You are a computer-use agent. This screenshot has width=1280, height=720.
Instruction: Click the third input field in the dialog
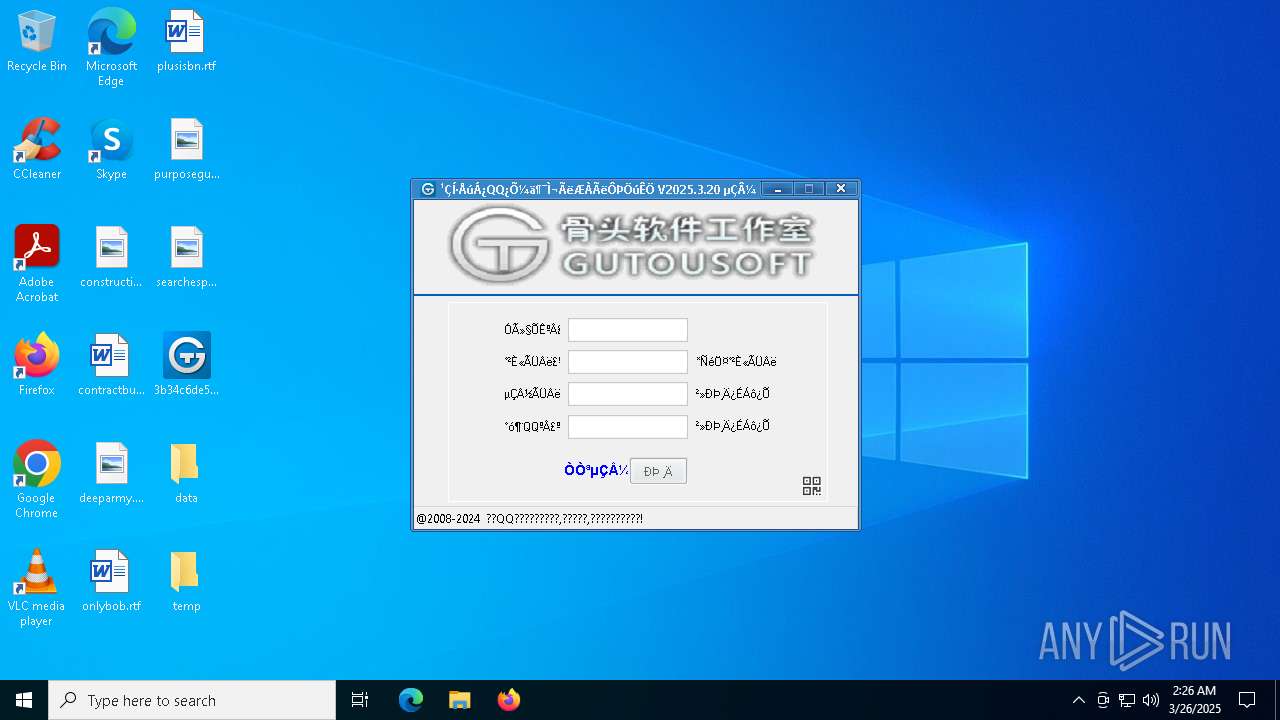point(628,394)
